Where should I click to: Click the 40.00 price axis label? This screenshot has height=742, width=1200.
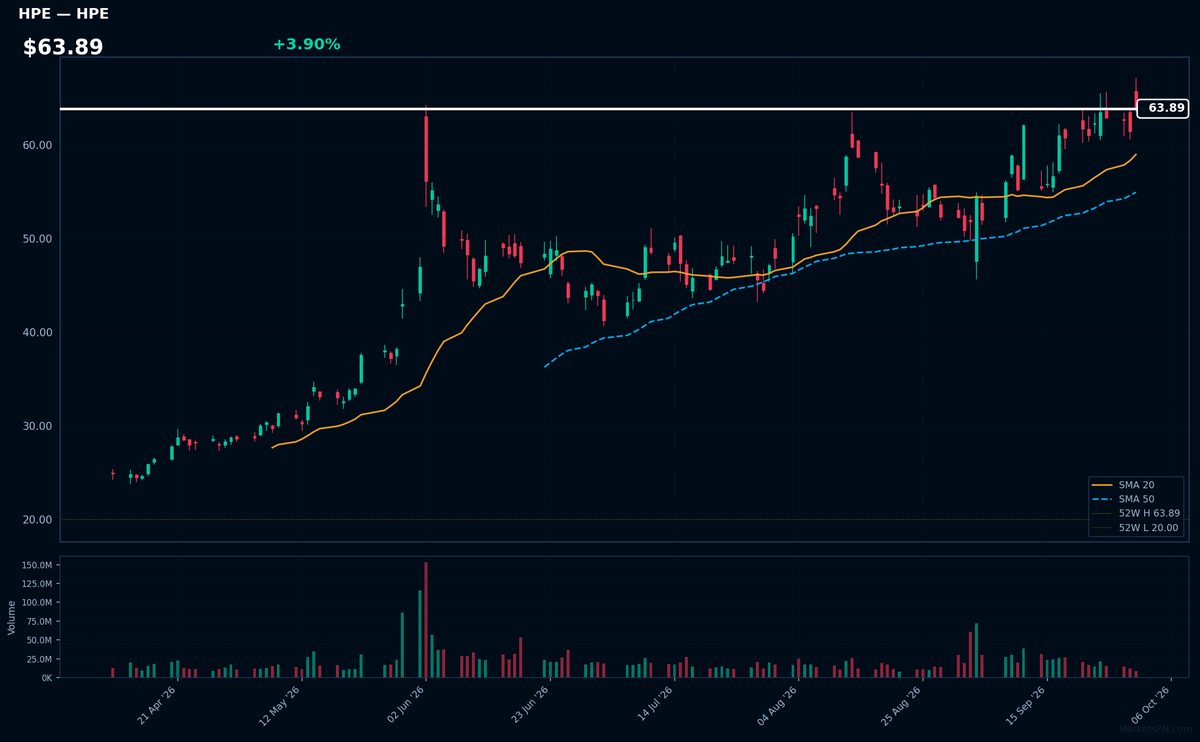(x=37, y=332)
